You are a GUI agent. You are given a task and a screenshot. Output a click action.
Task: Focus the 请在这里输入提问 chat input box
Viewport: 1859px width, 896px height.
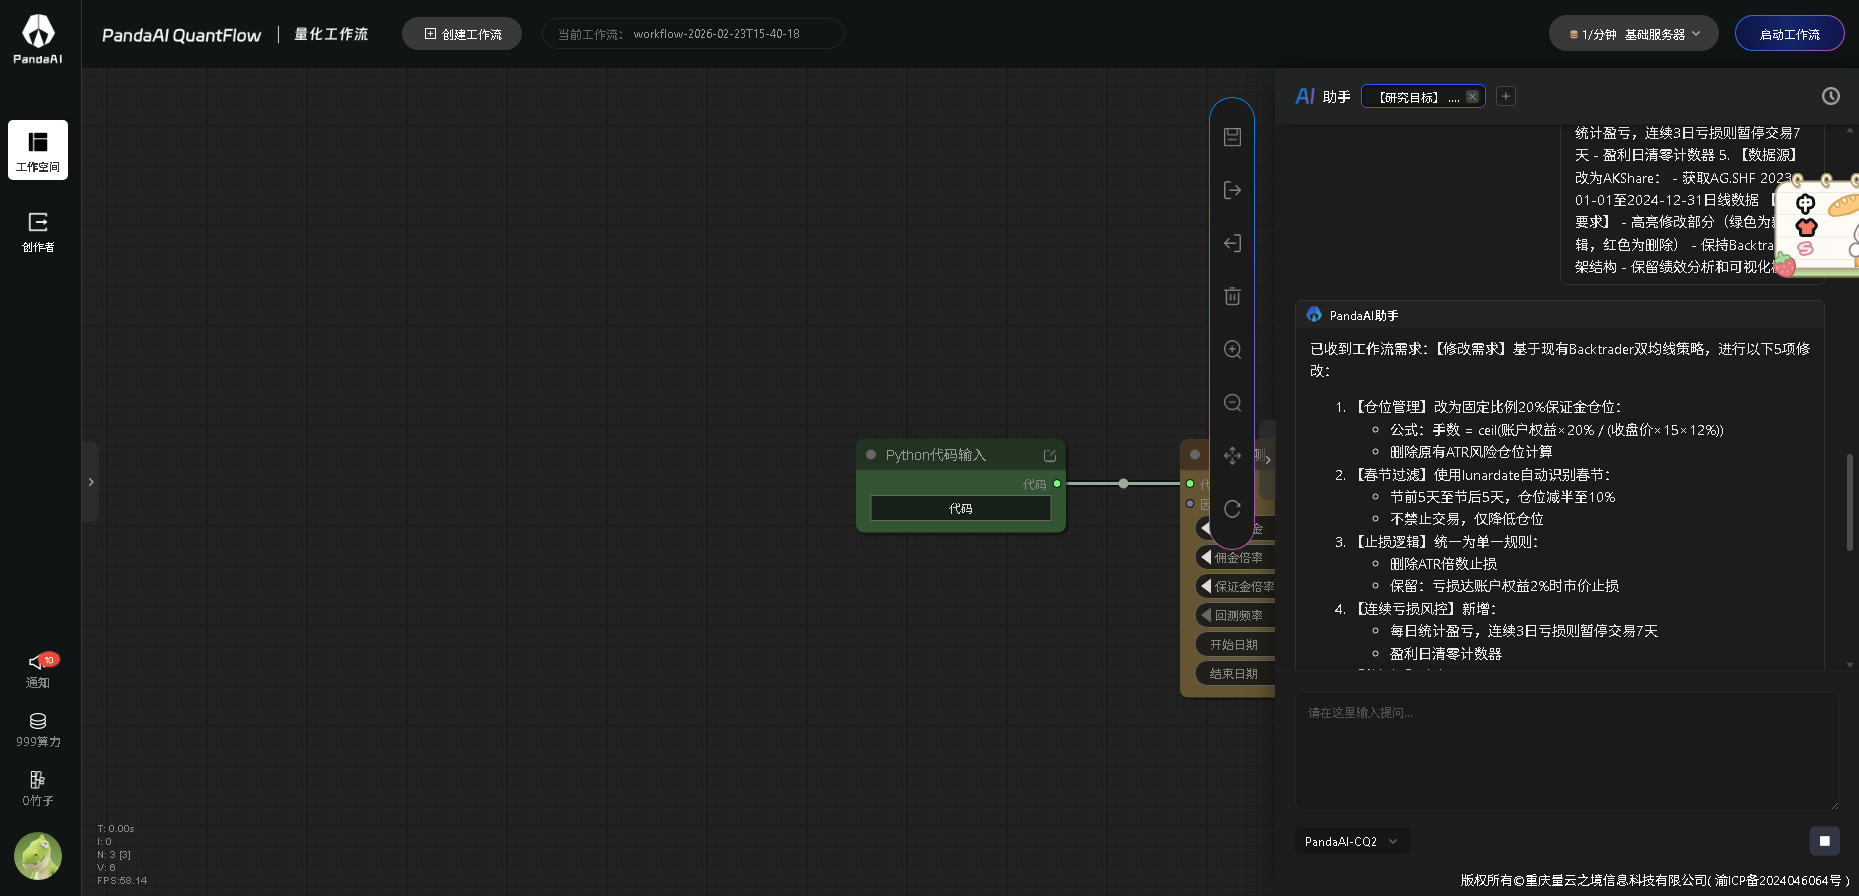coord(1567,750)
